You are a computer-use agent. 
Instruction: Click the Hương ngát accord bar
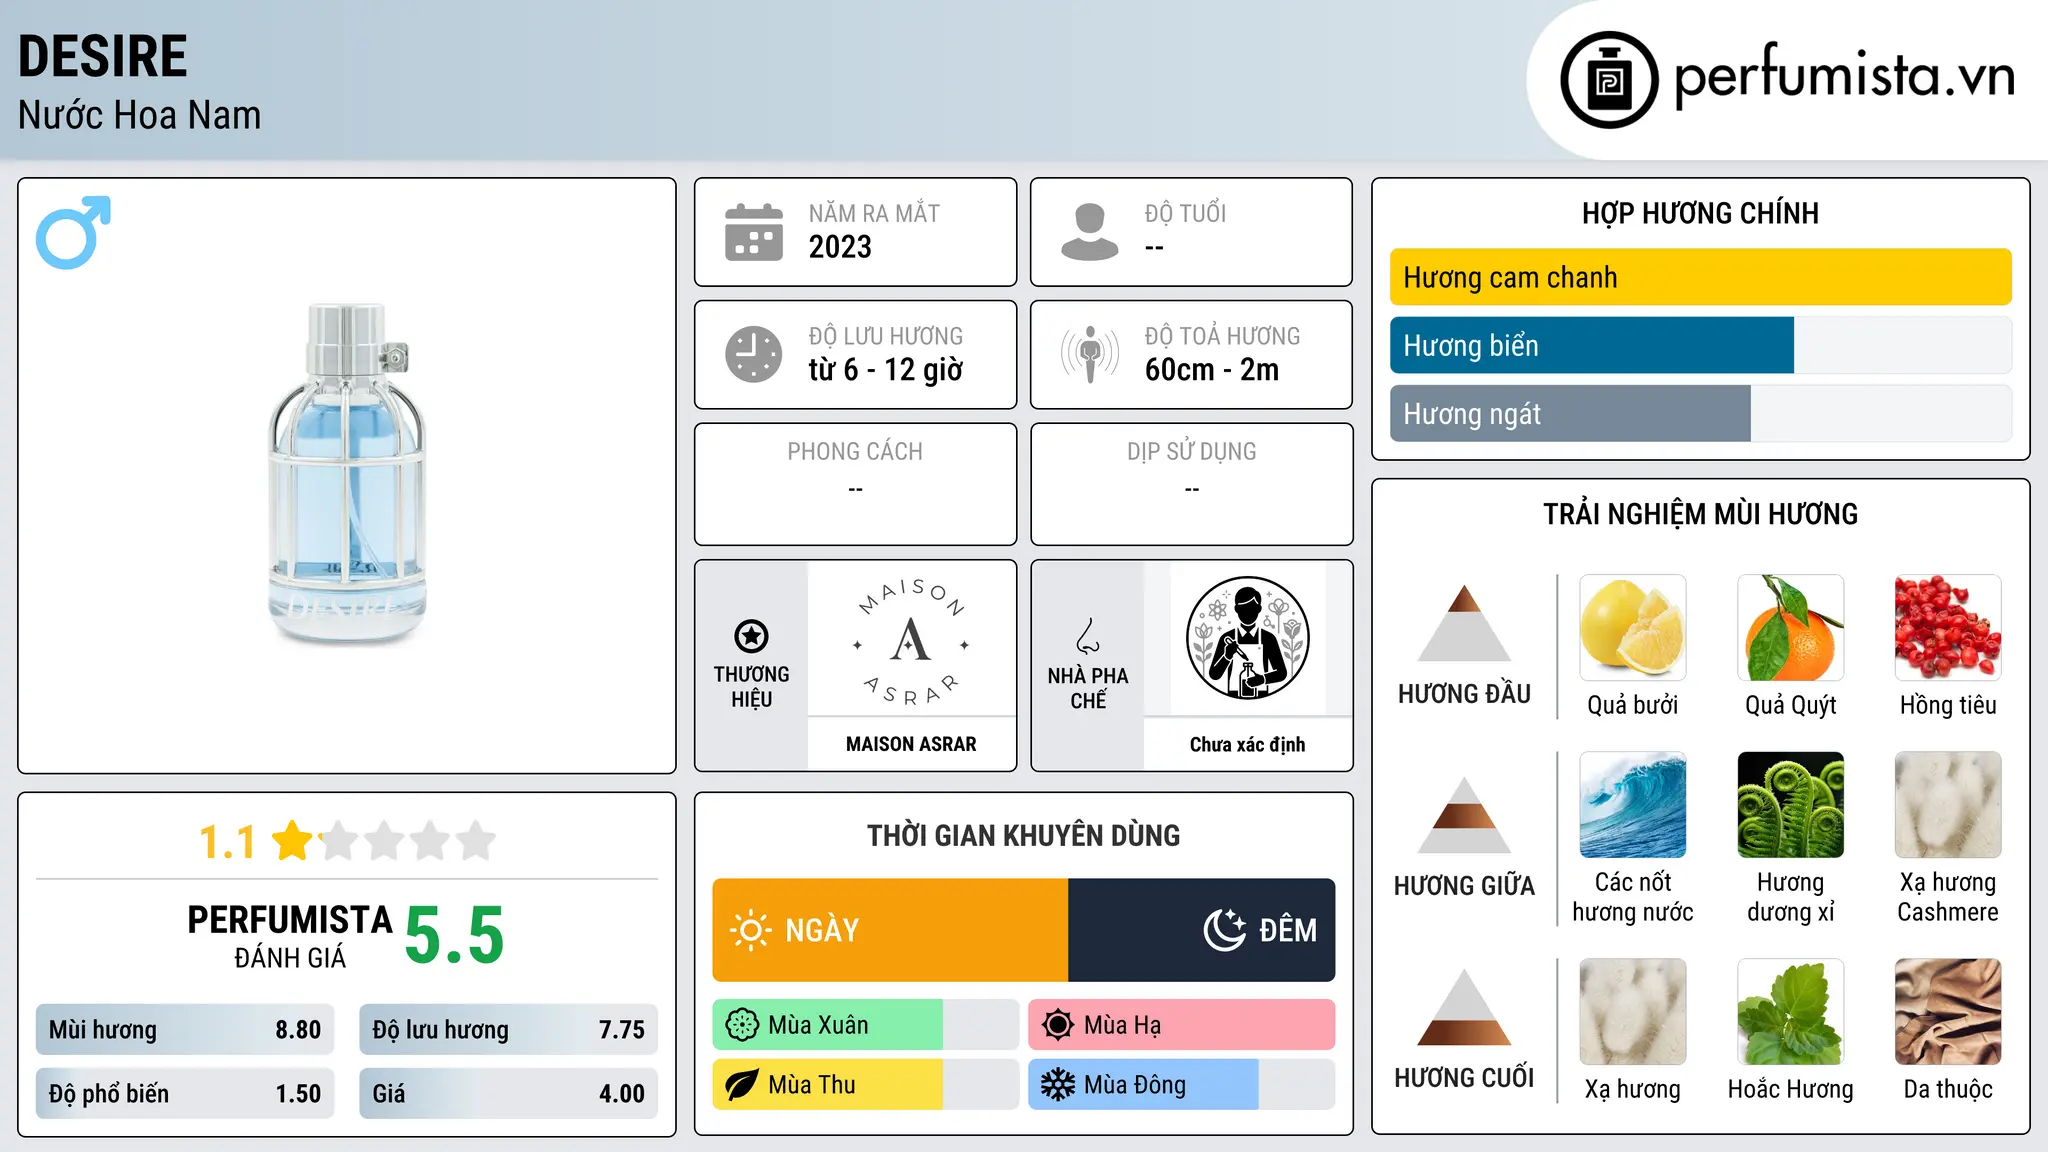pos(1700,413)
